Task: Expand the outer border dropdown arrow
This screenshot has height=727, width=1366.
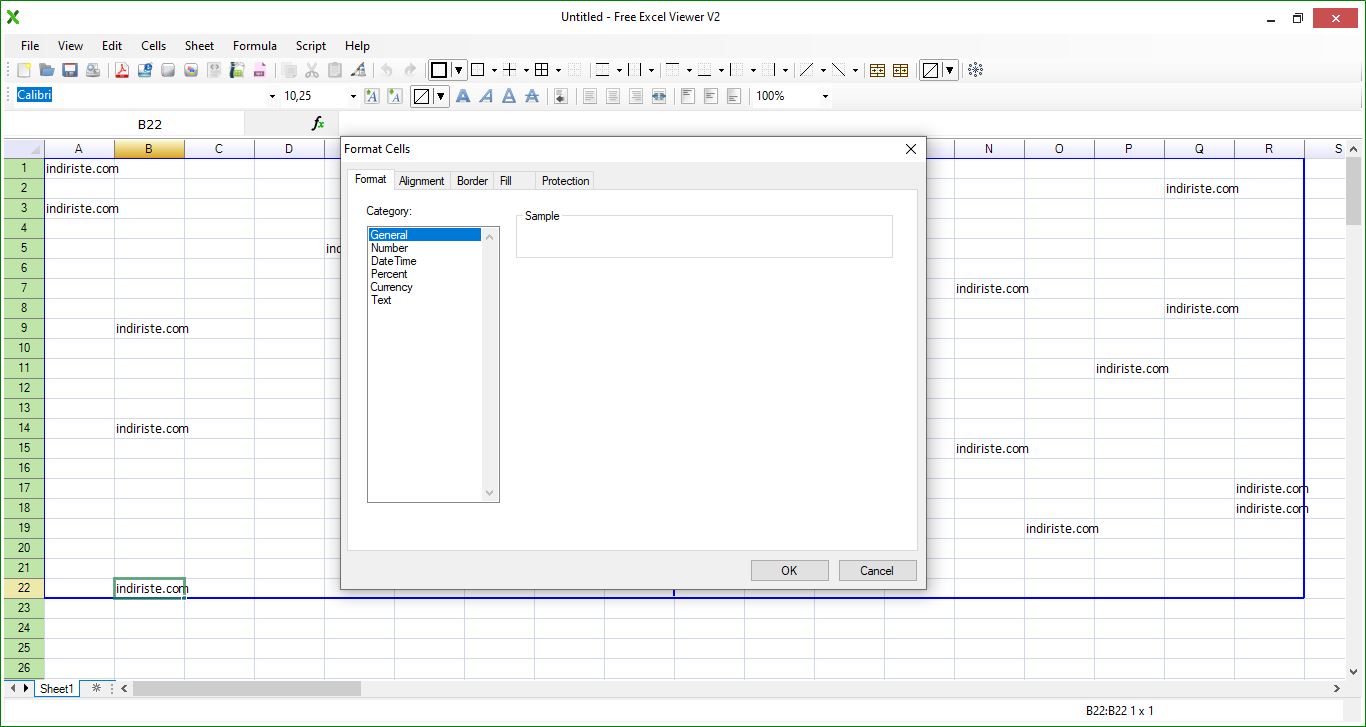Action: (x=494, y=70)
